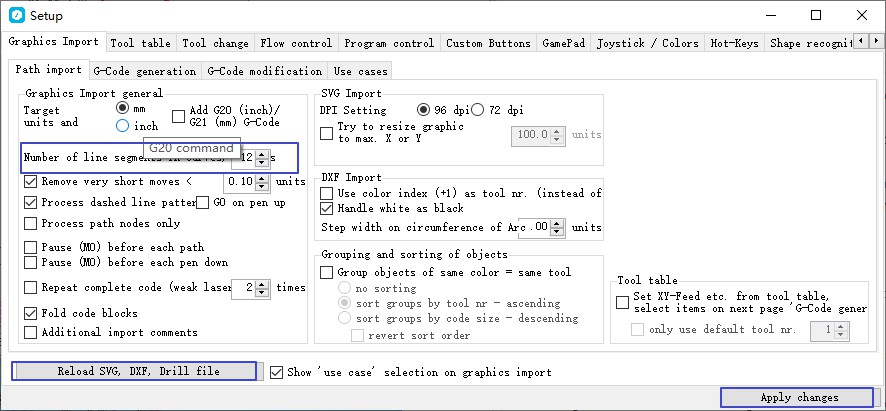886x411 pixels.
Task: Click the Apply changes button
Action: point(799,397)
